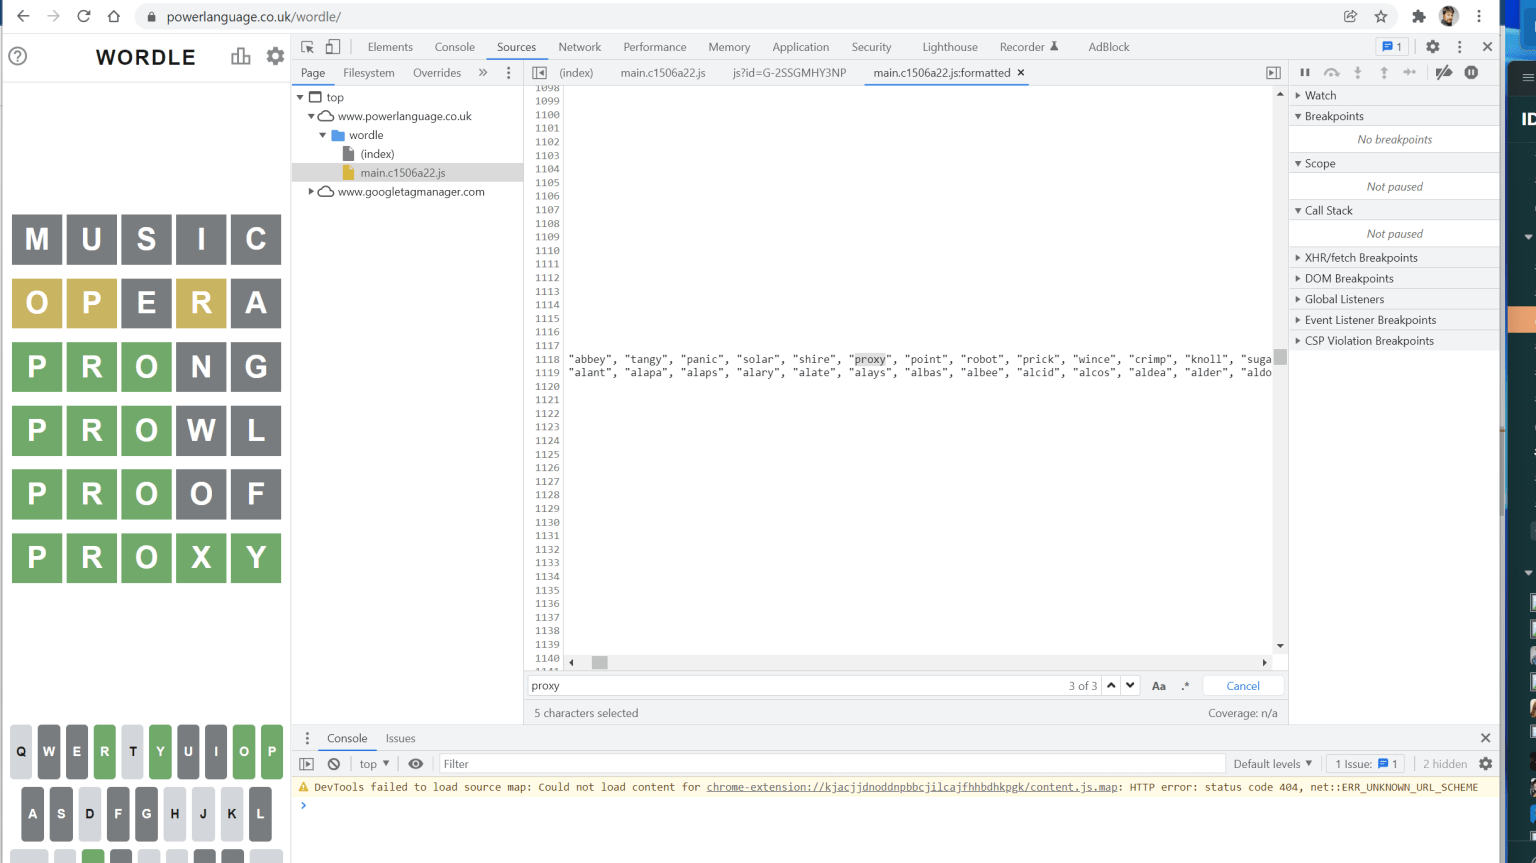The width and height of the screenshot is (1536, 863).
Task: Activate the inspect element picker icon
Action: [308, 47]
